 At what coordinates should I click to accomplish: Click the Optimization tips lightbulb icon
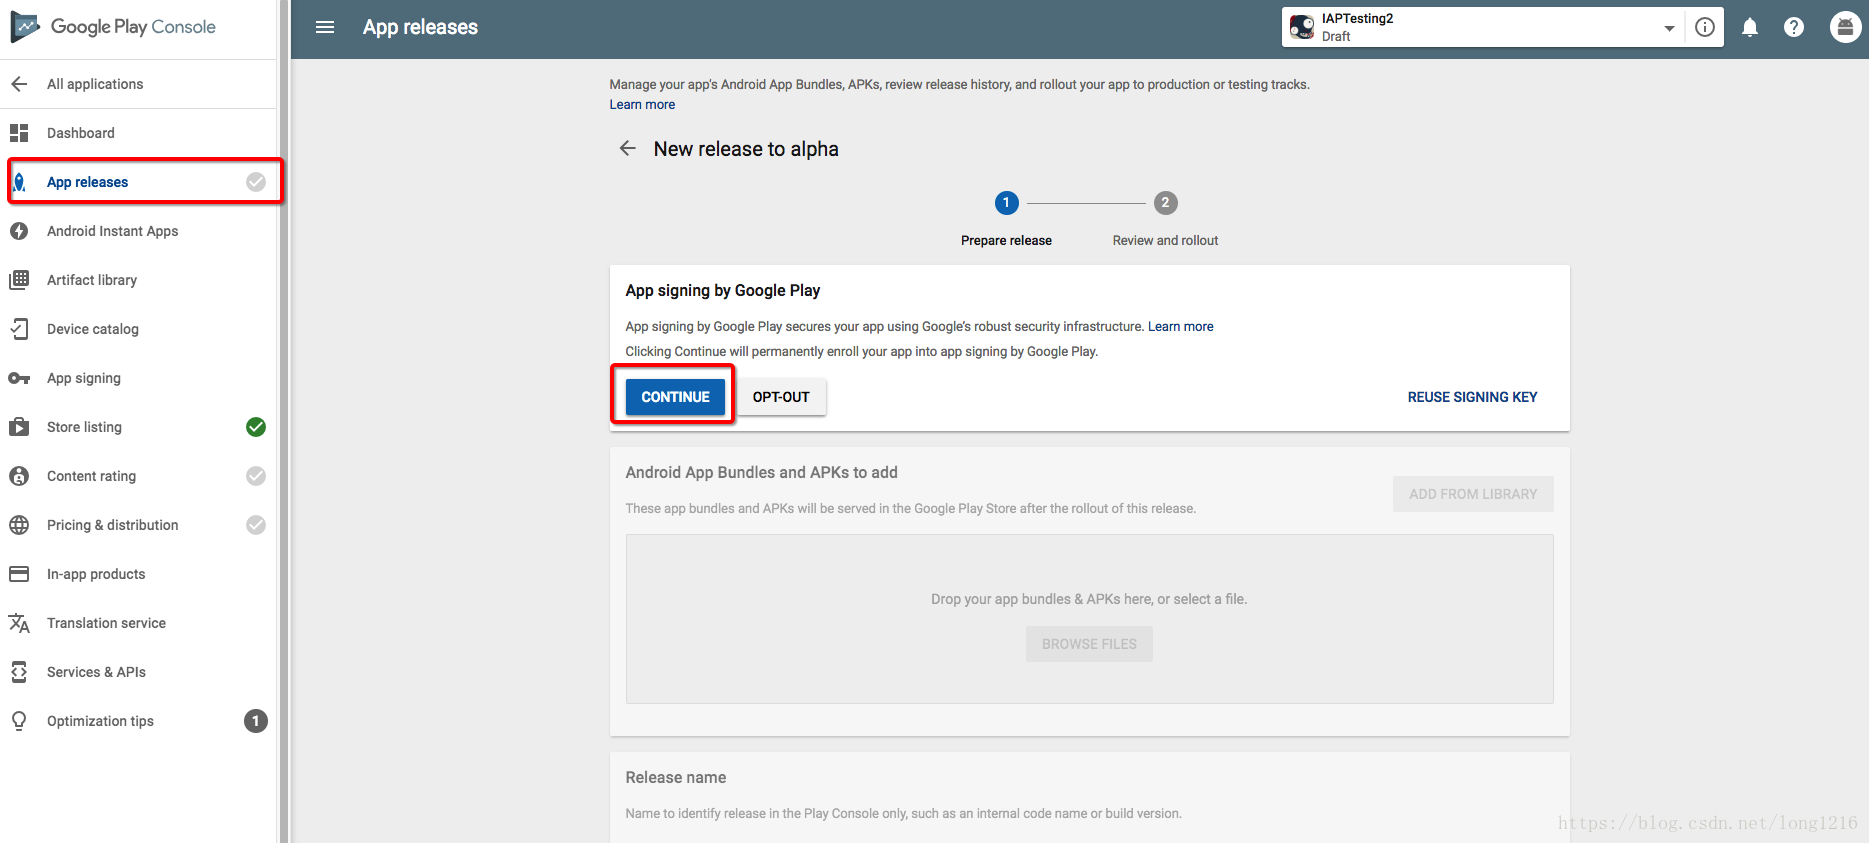19,721
